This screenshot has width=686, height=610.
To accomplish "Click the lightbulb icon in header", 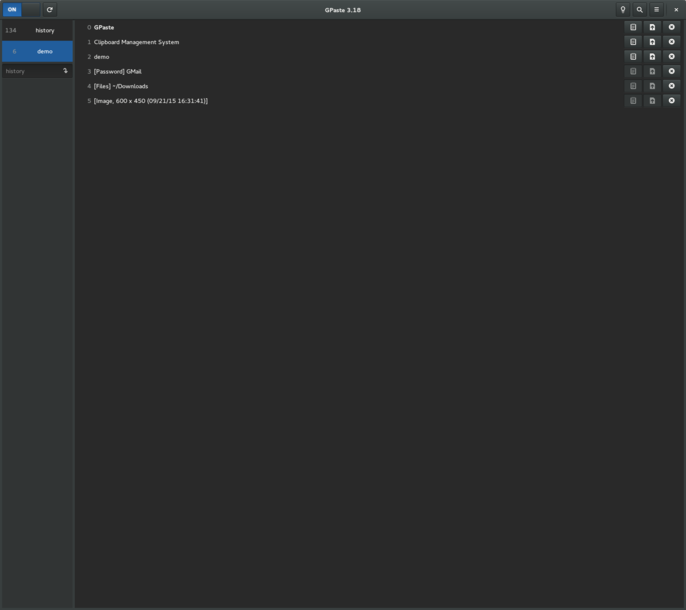I will (x=623, y=10).
